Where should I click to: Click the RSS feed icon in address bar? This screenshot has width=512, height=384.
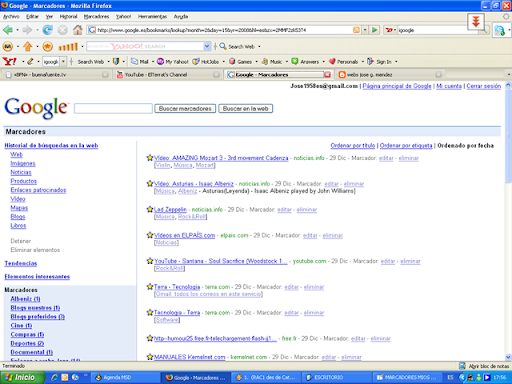click(x=356, y=30)
